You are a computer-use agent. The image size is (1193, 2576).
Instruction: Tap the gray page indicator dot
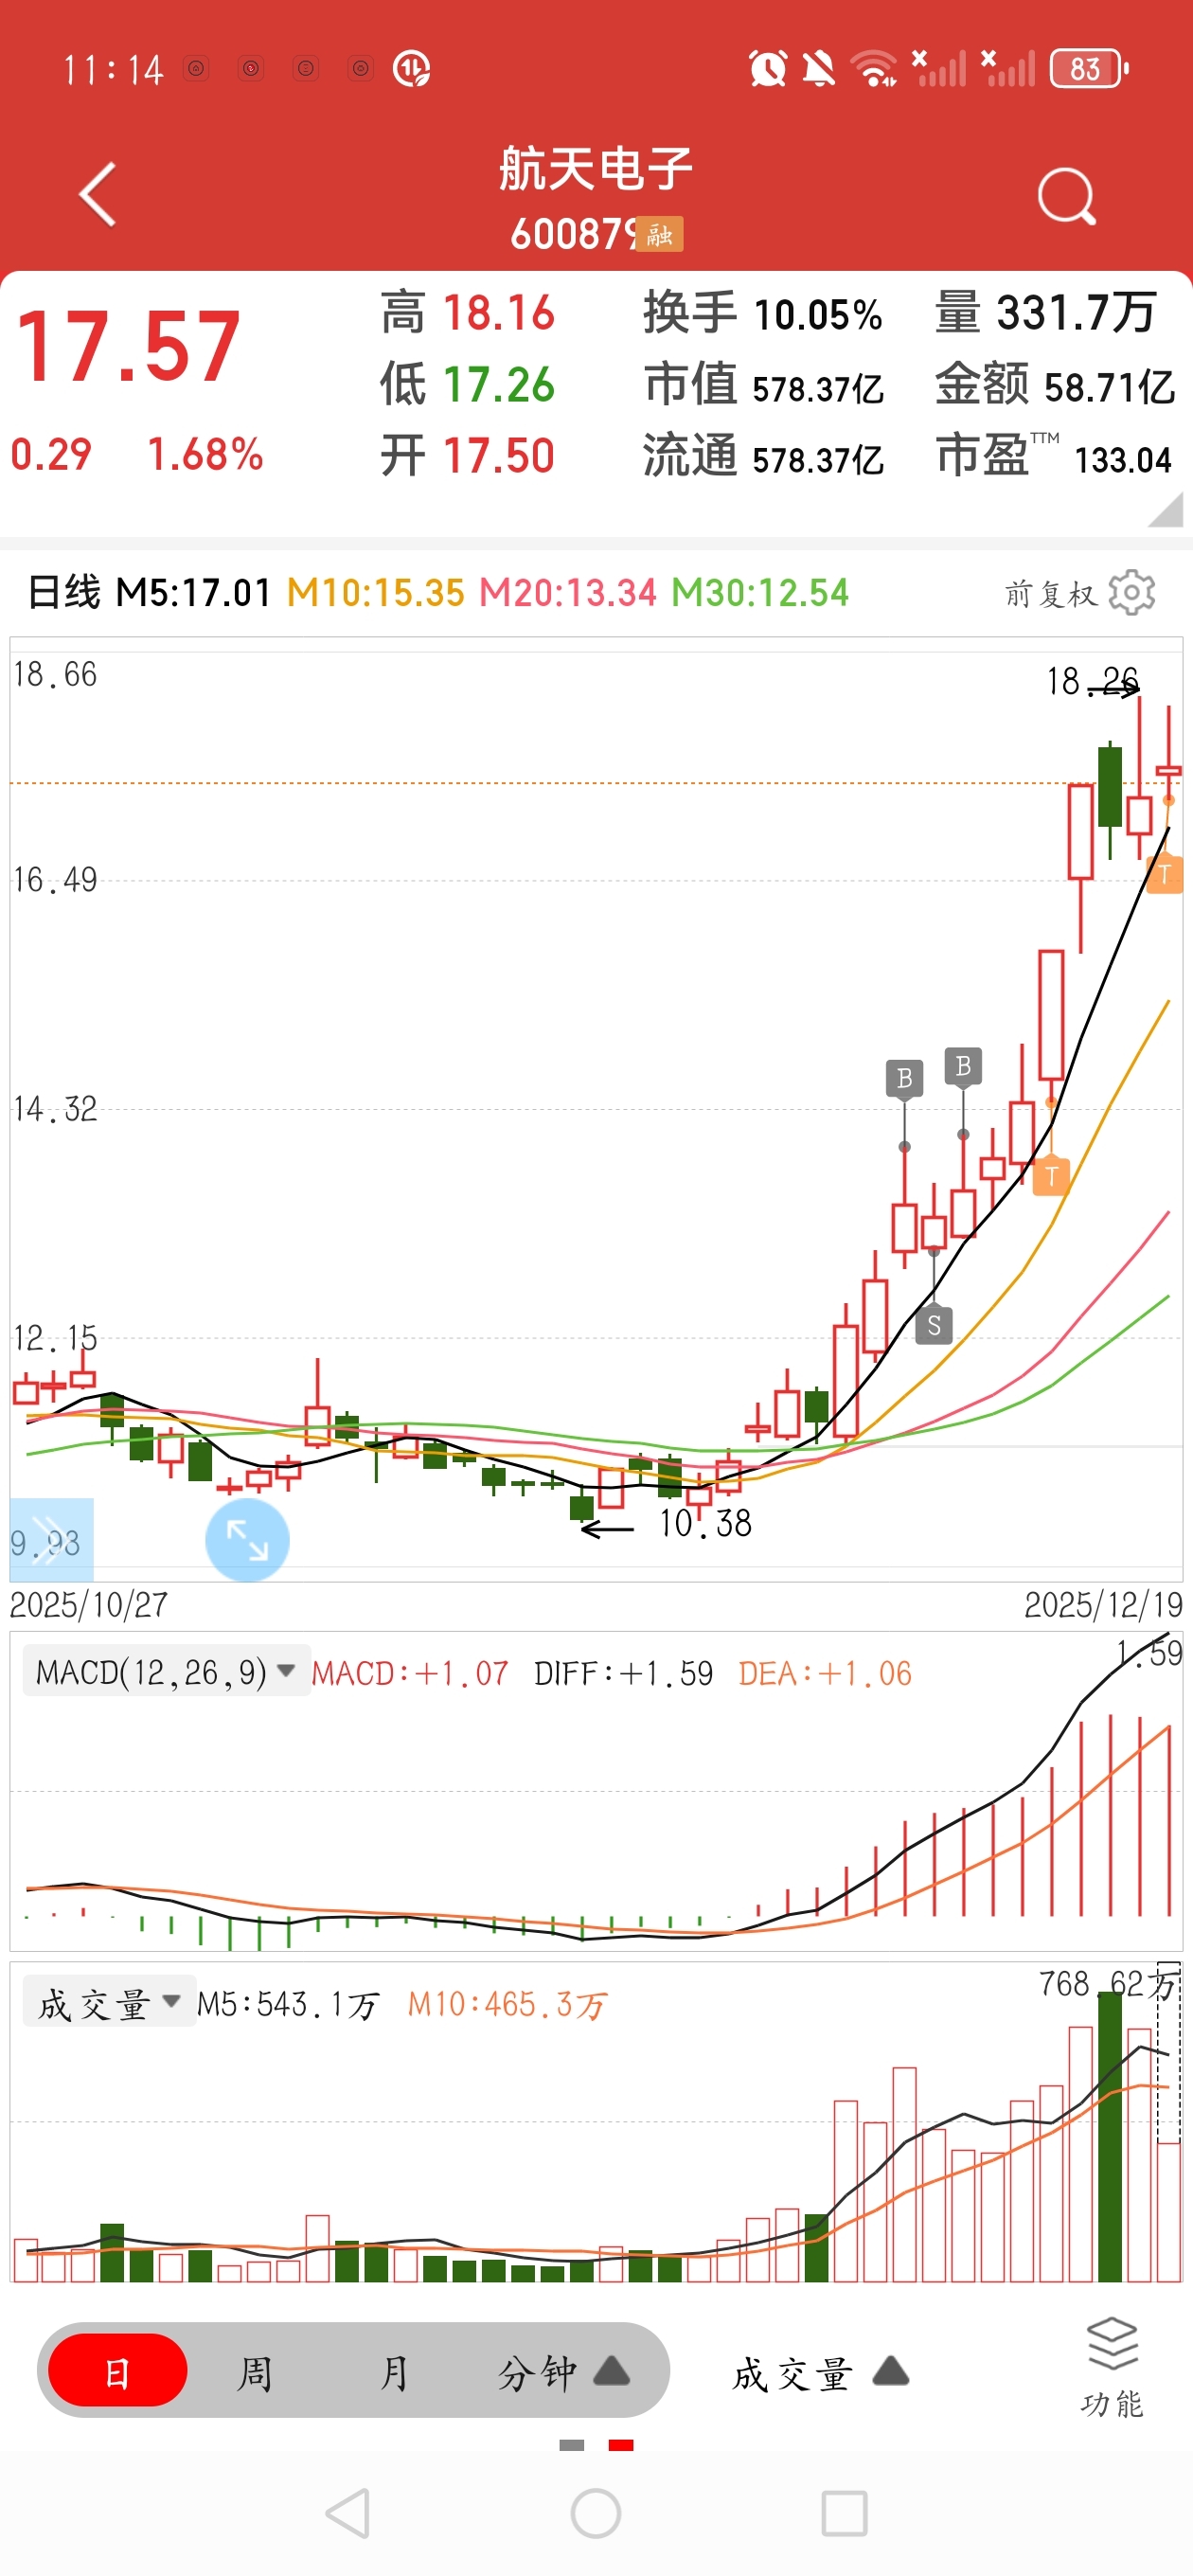coord(572,2445)
